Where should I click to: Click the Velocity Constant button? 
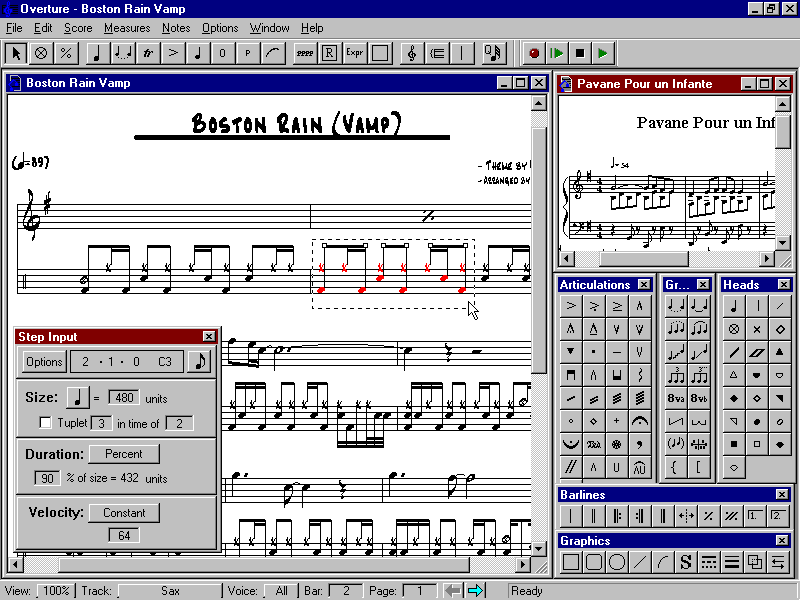[123, 512]
